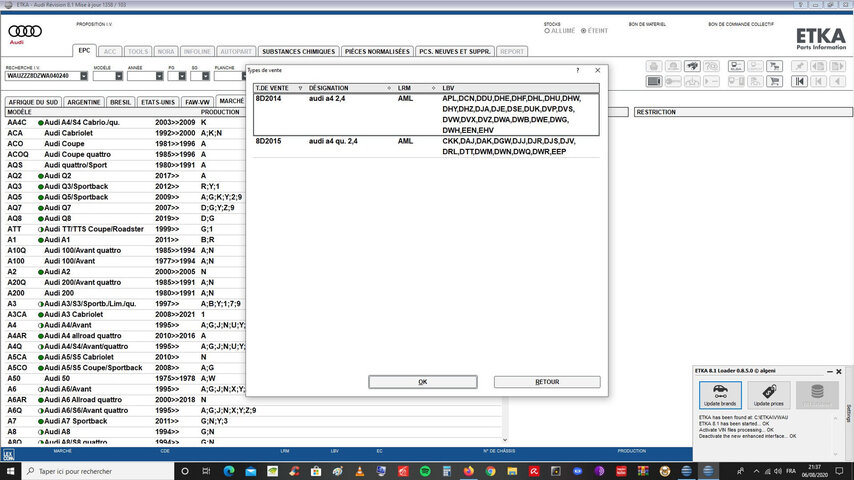Click the OK button in dialog
The width and height of the screenshot is (854, 480).
[423, 382]
